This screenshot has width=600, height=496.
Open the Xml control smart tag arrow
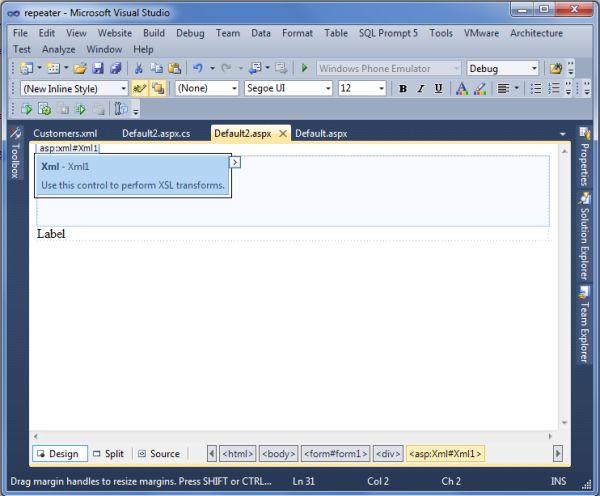pos(235,162)
